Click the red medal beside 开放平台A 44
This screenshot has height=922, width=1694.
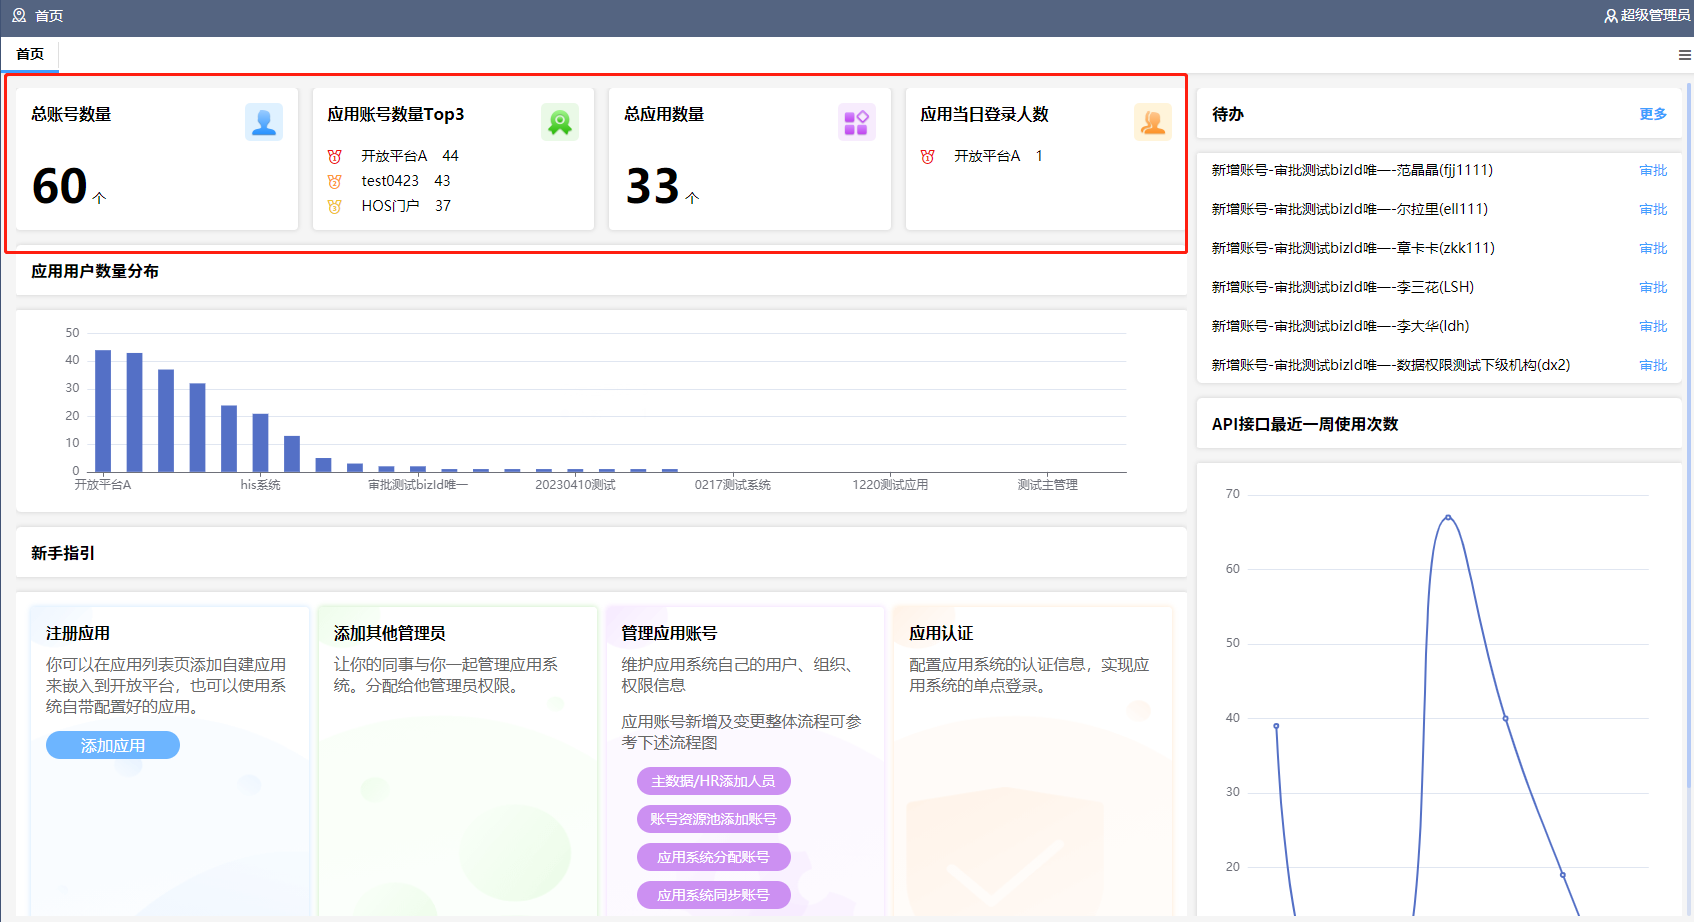335,156
